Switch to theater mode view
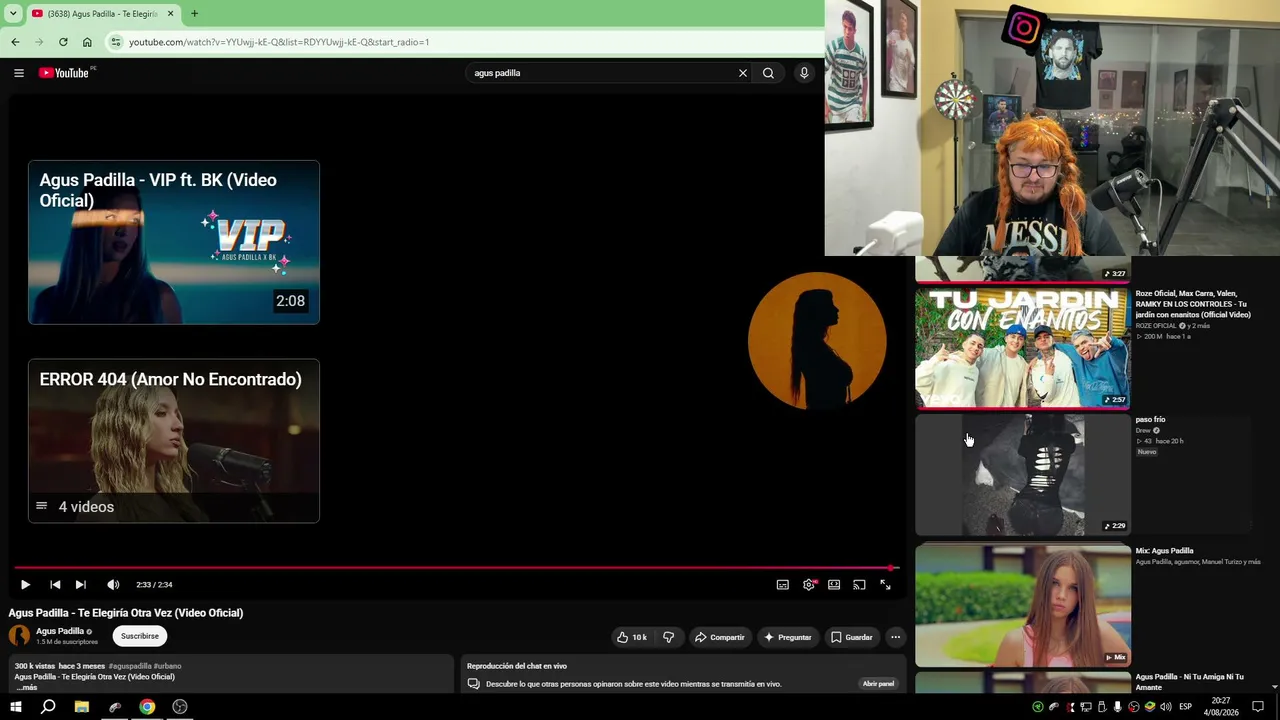Viewport: 1280px width, 720px height. pos(834,585)
